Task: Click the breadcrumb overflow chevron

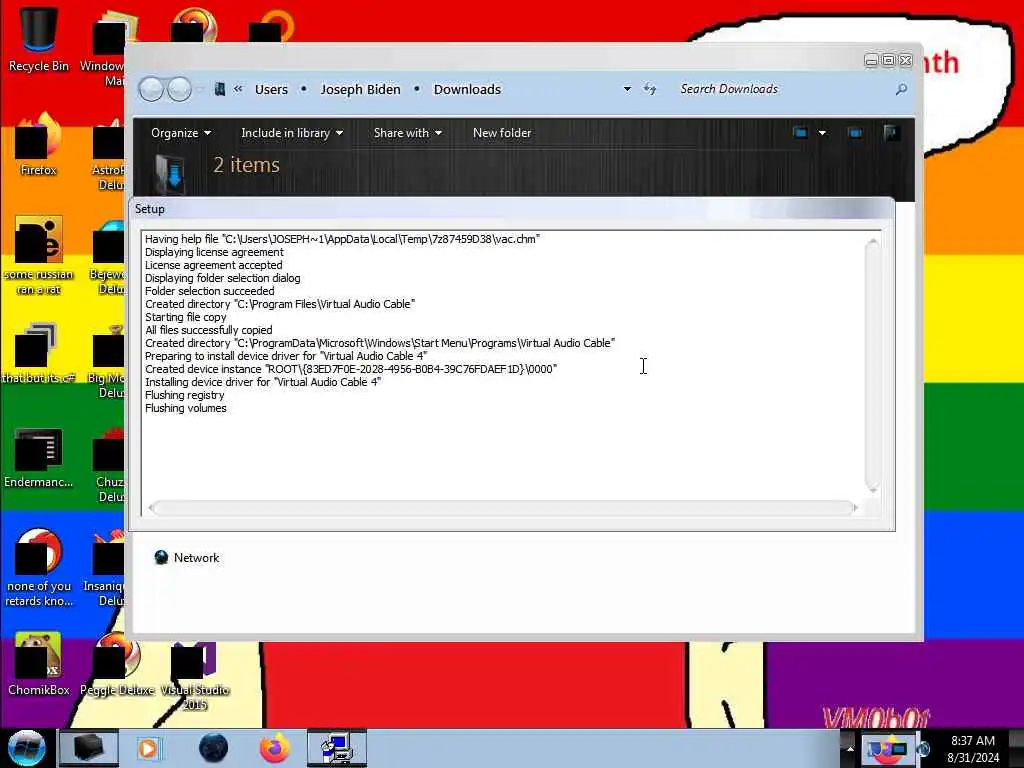Action: 238,89
